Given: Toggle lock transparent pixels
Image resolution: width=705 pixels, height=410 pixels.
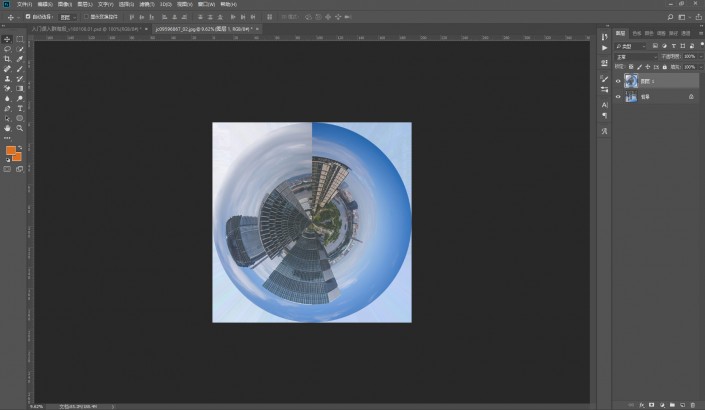Looking at the screenshot, I should pos(631,67).
